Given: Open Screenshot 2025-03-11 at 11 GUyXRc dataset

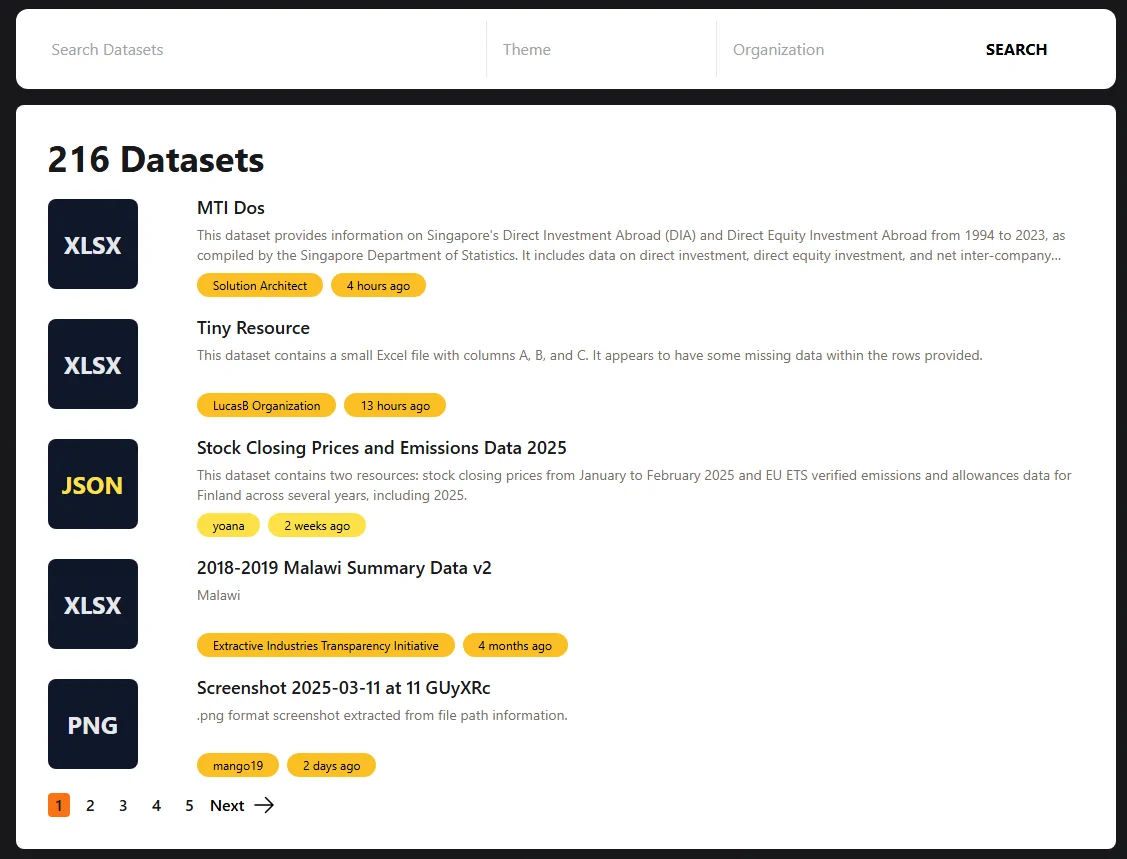Looking at the screenshot, I should click(x=343, y=688).
